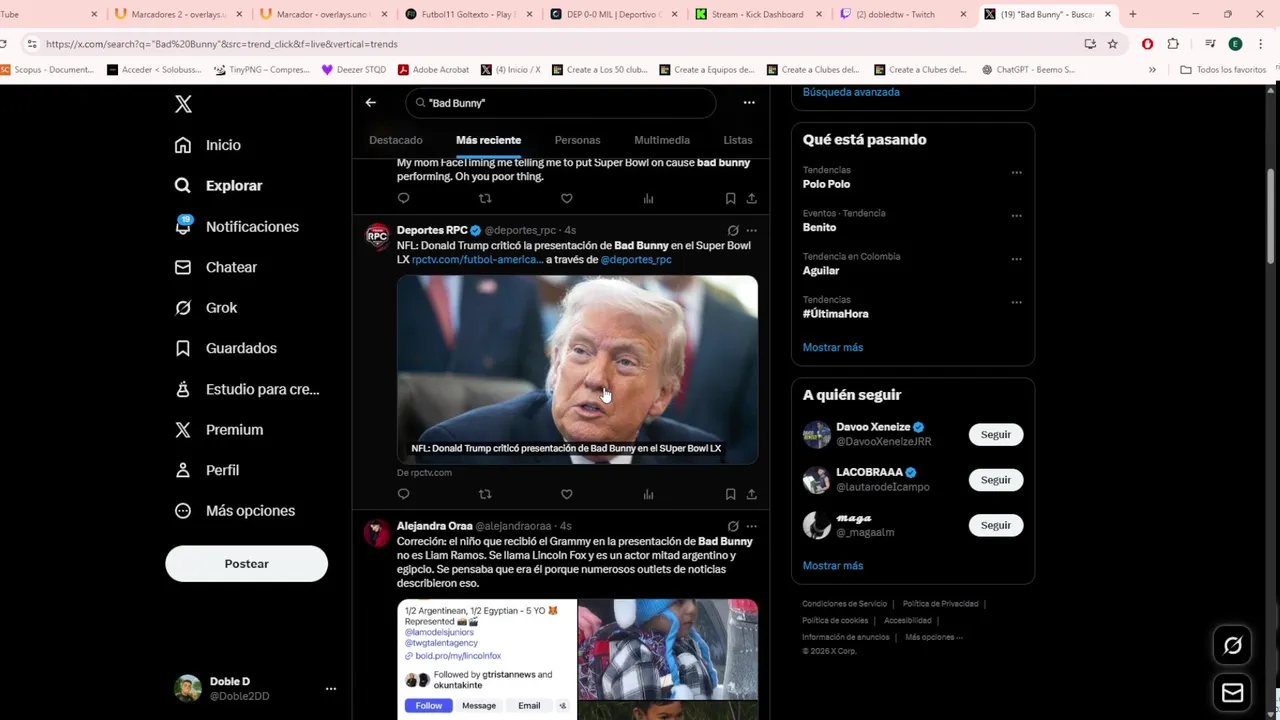
Task: Open Deportes RPC post more menu
Action: 751,230
